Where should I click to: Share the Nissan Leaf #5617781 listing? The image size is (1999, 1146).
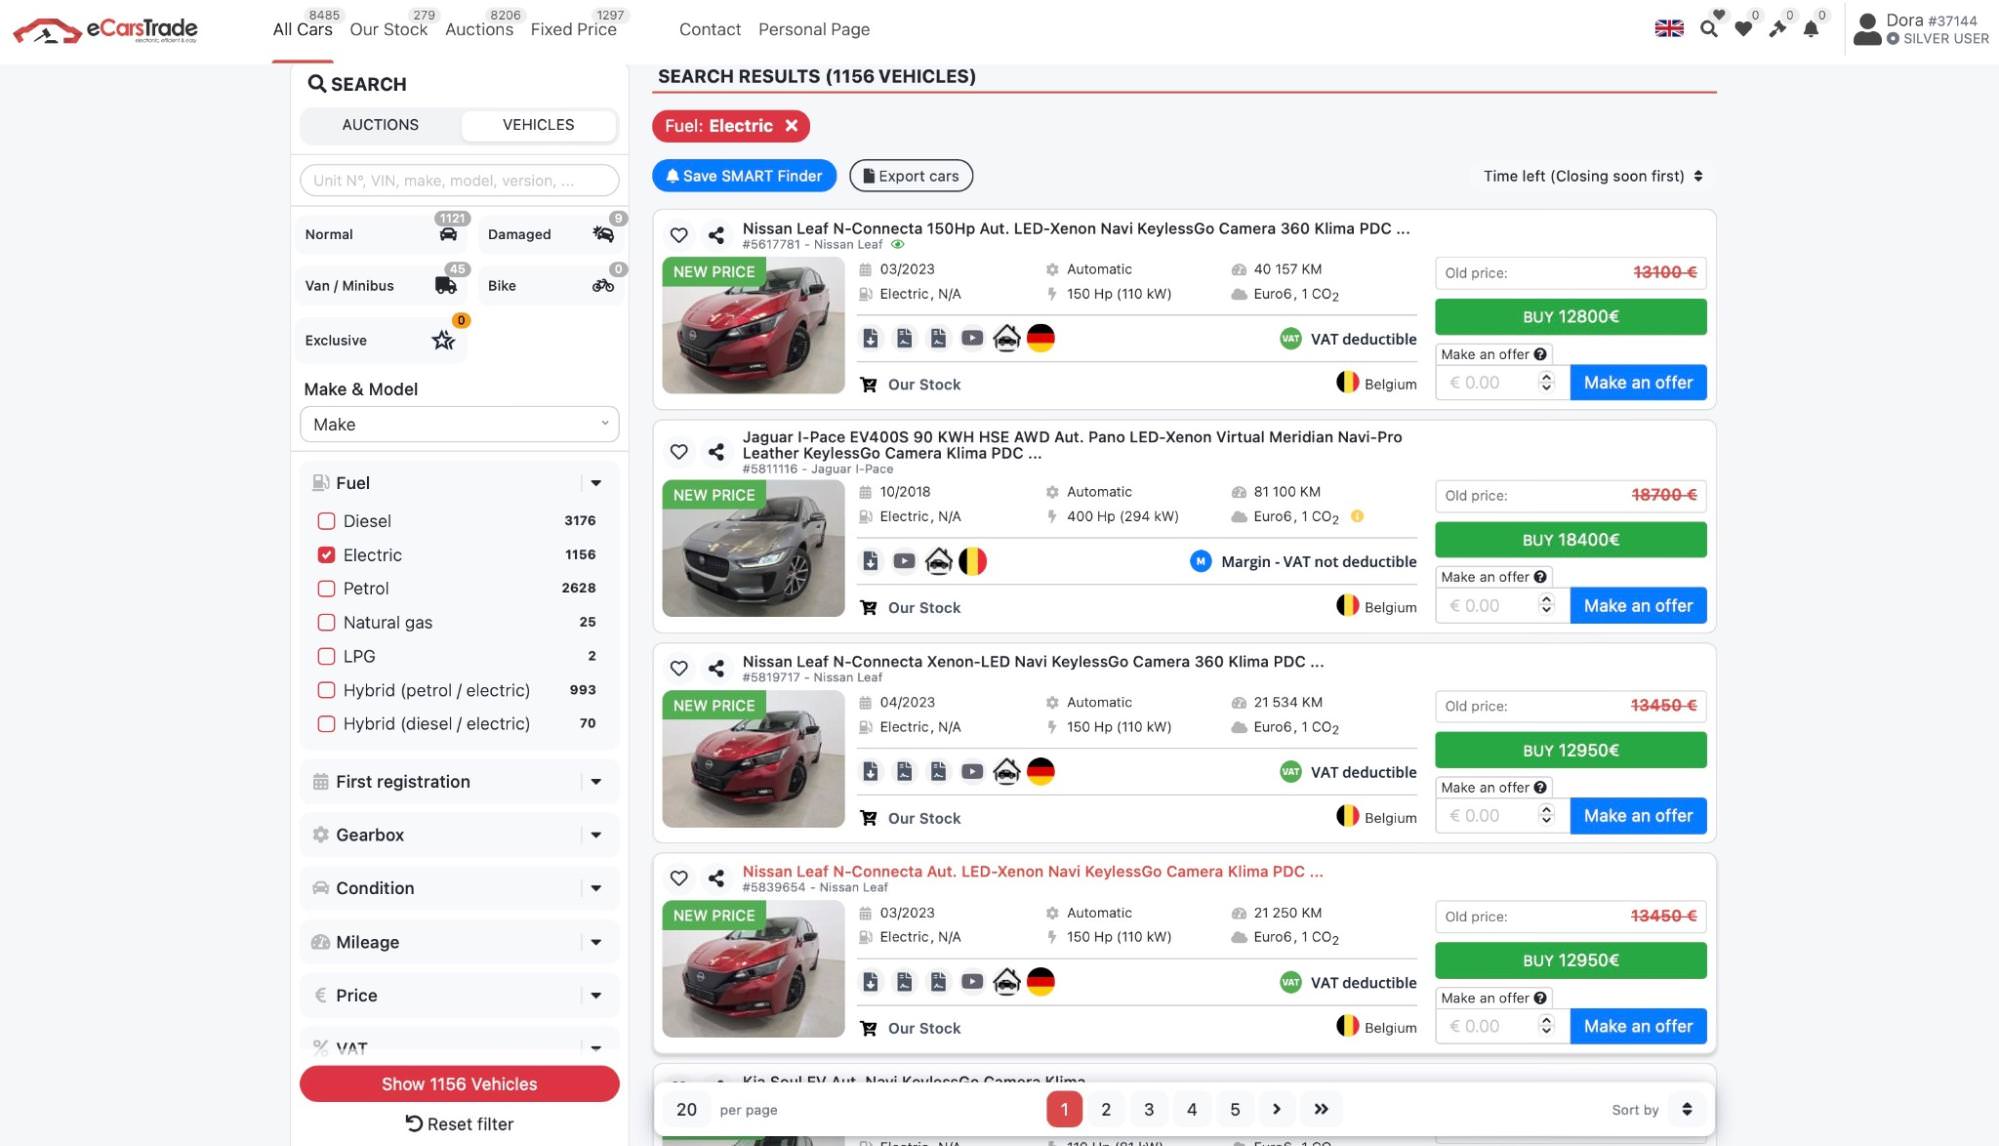[716, 235]
